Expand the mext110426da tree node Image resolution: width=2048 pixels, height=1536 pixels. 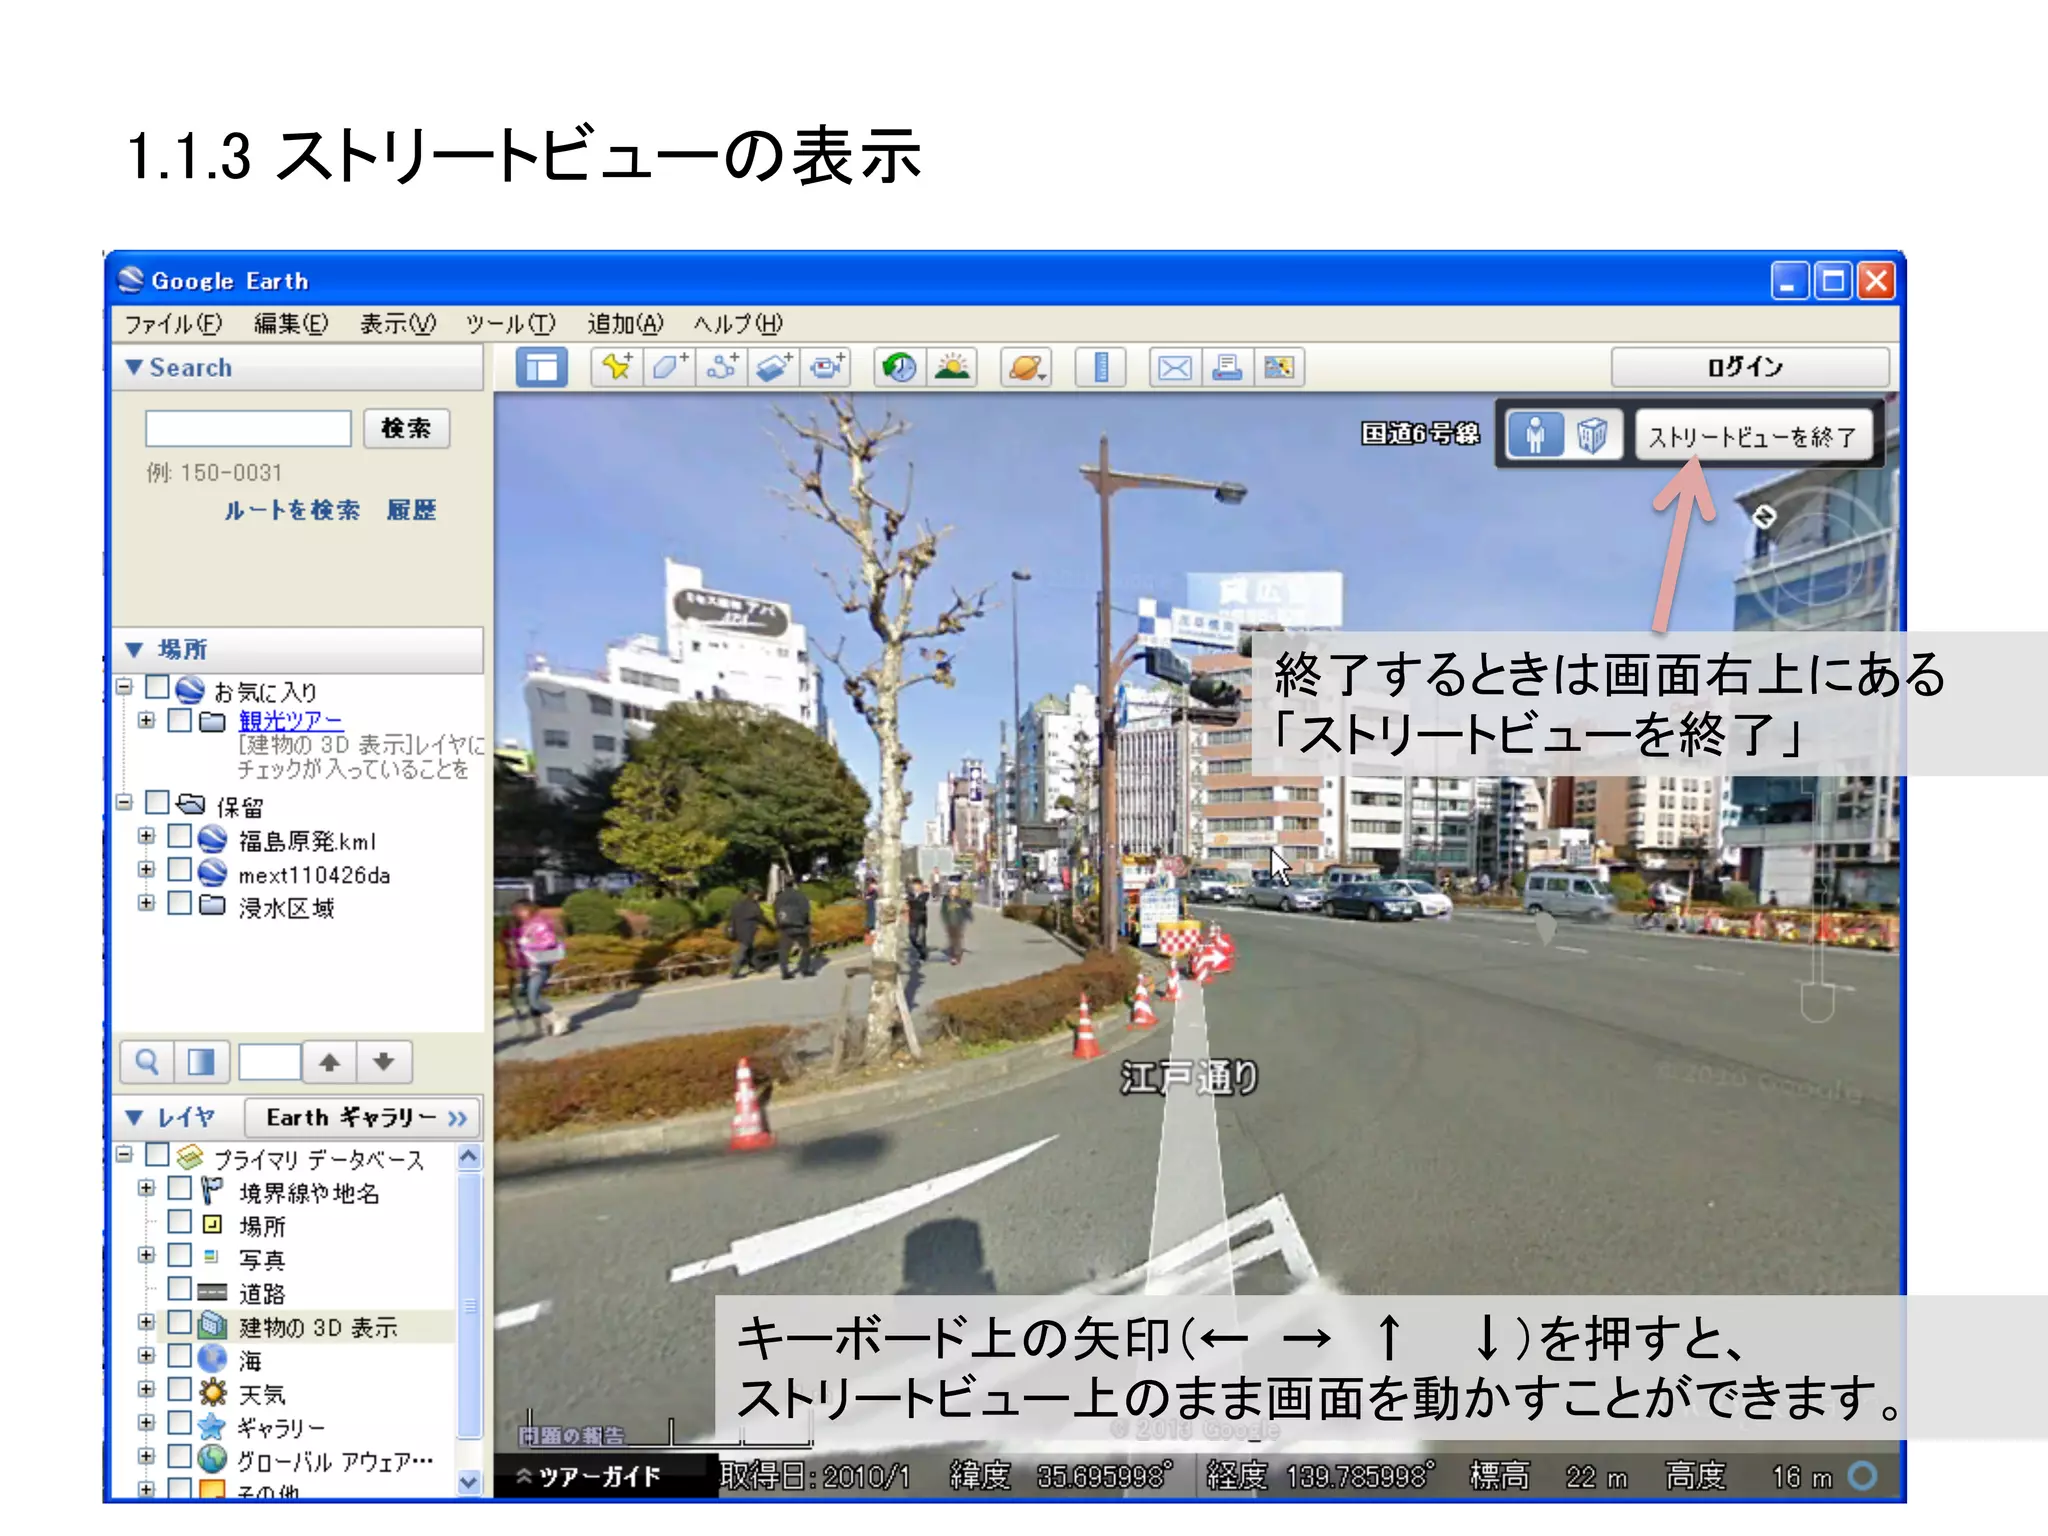pyautogui.click(x=146, y=870)
